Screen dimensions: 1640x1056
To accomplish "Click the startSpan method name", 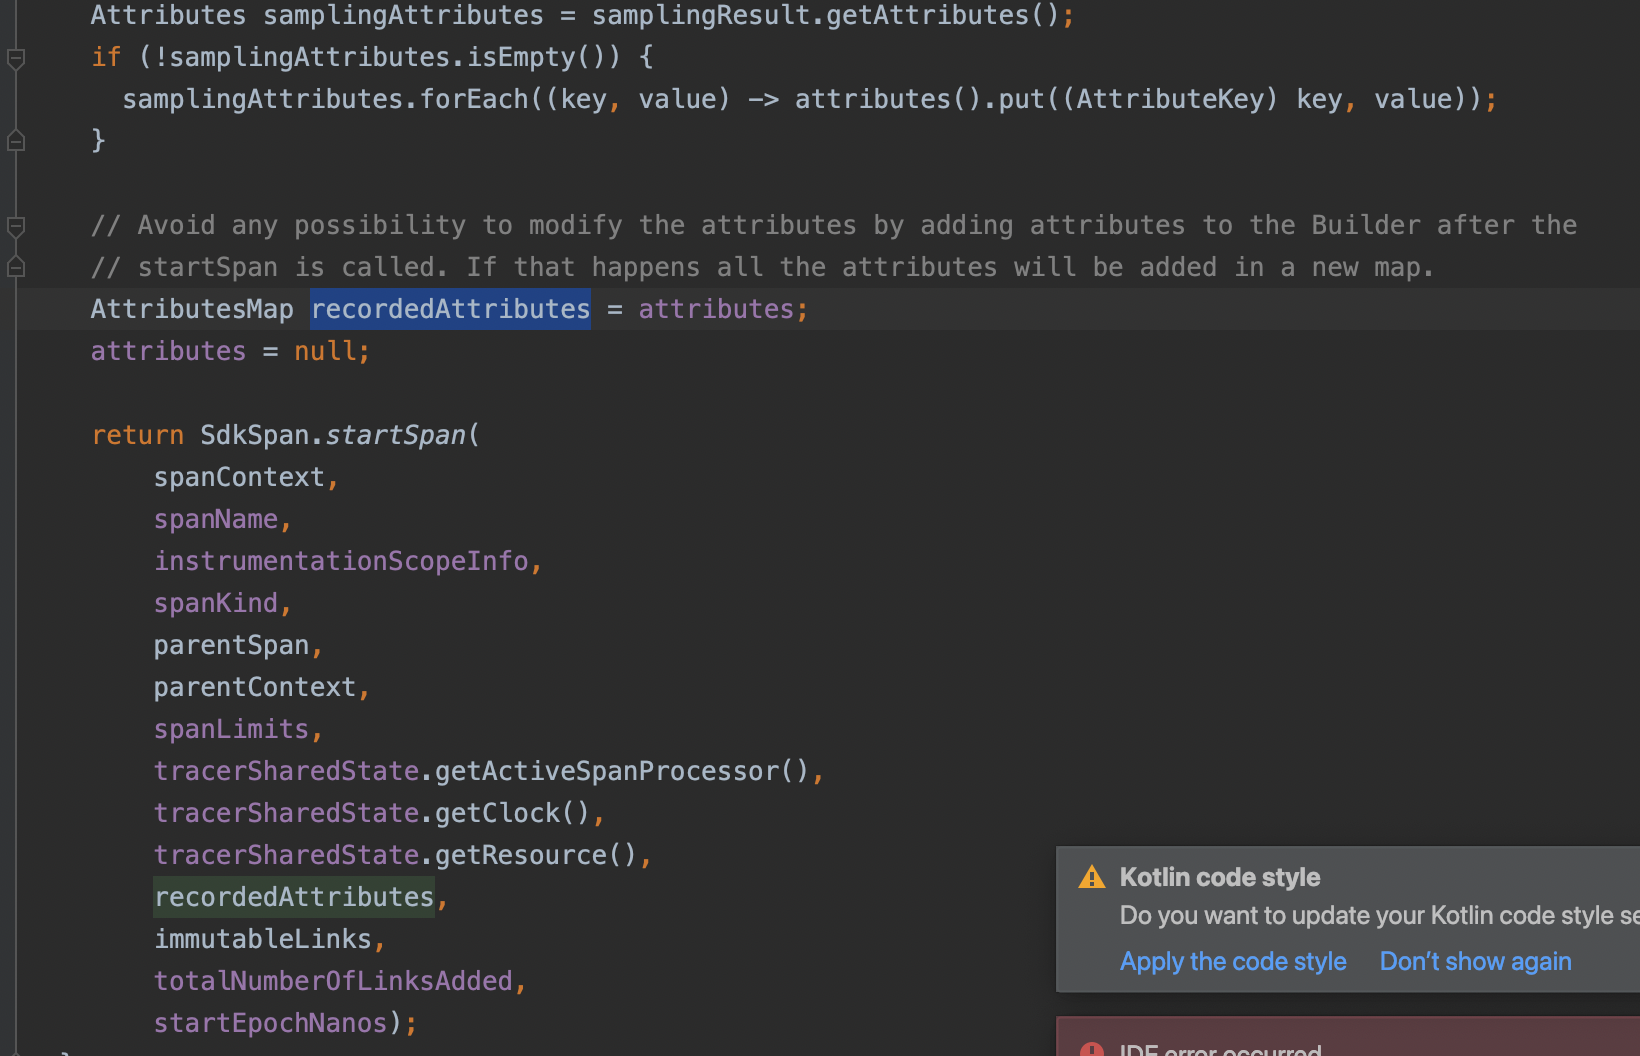I will 396,435.
